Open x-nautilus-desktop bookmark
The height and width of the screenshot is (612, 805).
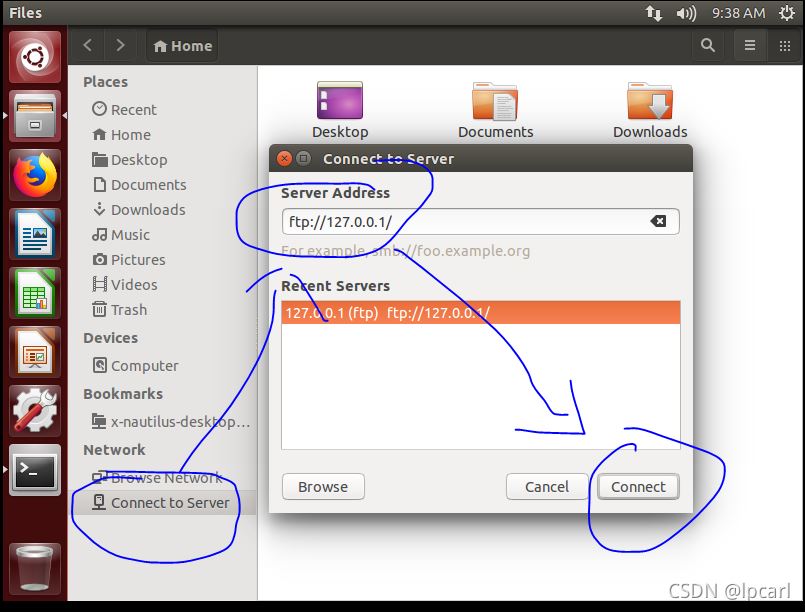coord(162,422)
